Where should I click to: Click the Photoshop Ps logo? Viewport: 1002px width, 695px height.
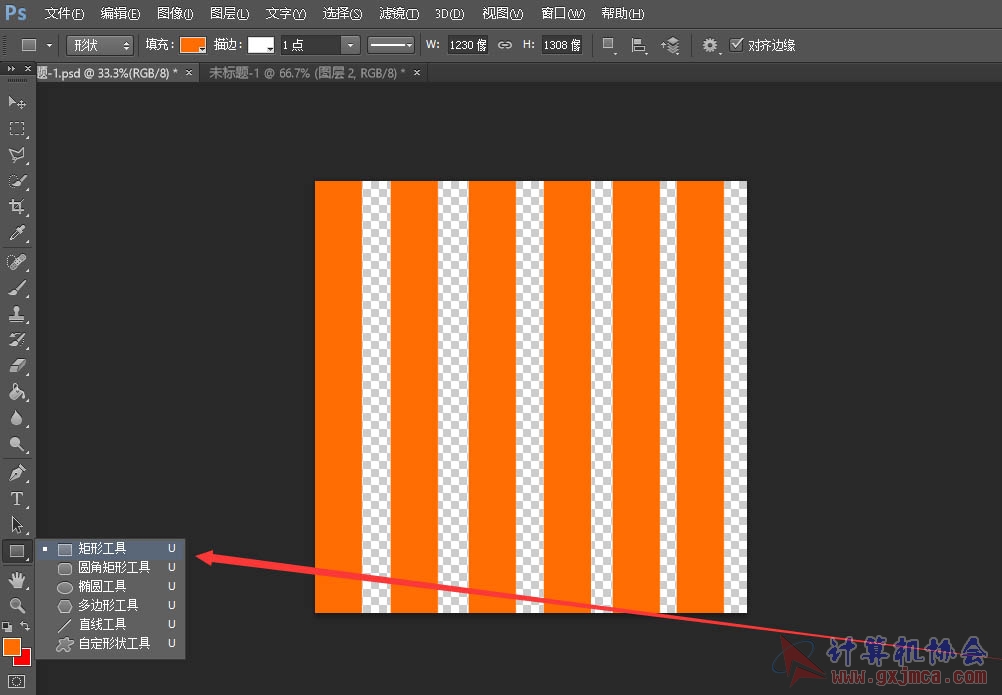[x=16, y=13]
